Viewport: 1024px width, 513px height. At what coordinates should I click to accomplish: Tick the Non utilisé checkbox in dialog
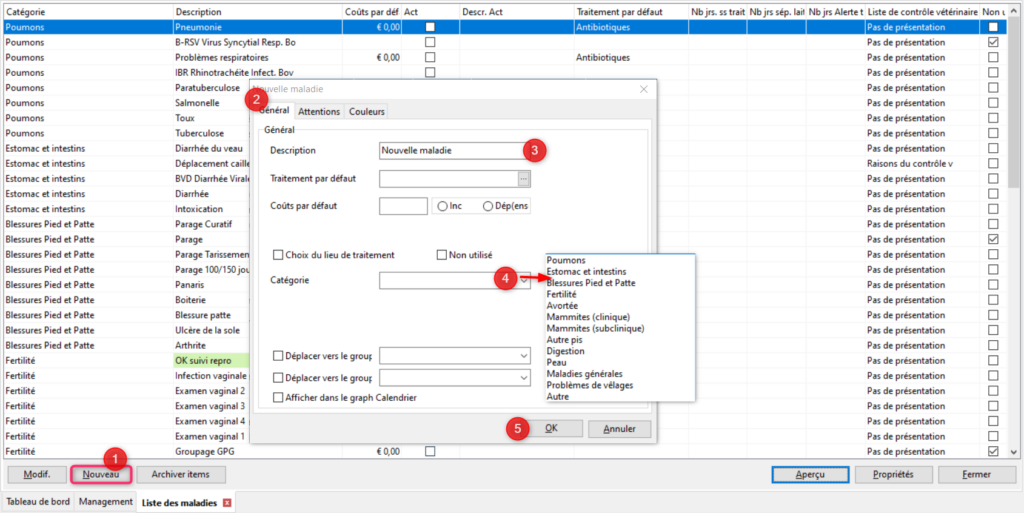tap(441, 256)
